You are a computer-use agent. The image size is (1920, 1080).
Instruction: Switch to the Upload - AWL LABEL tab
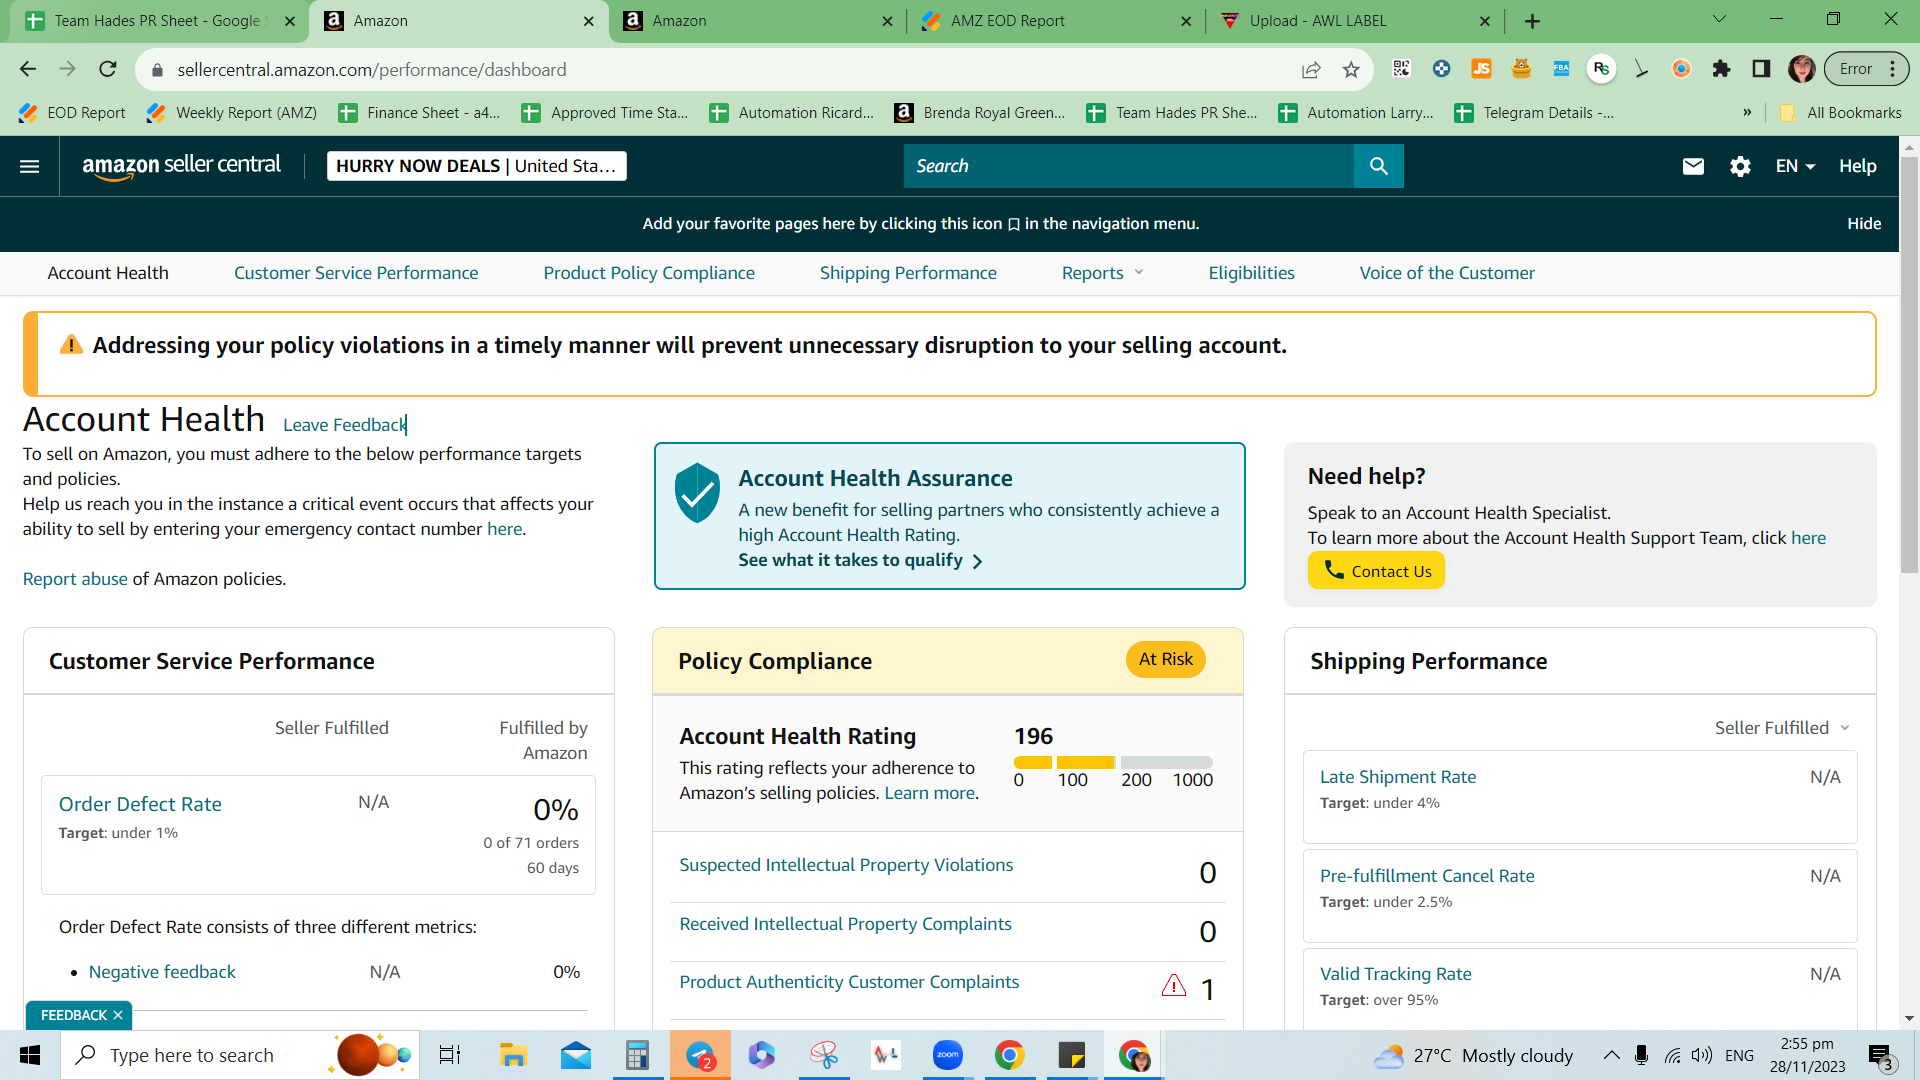[x=1356, y=21]
